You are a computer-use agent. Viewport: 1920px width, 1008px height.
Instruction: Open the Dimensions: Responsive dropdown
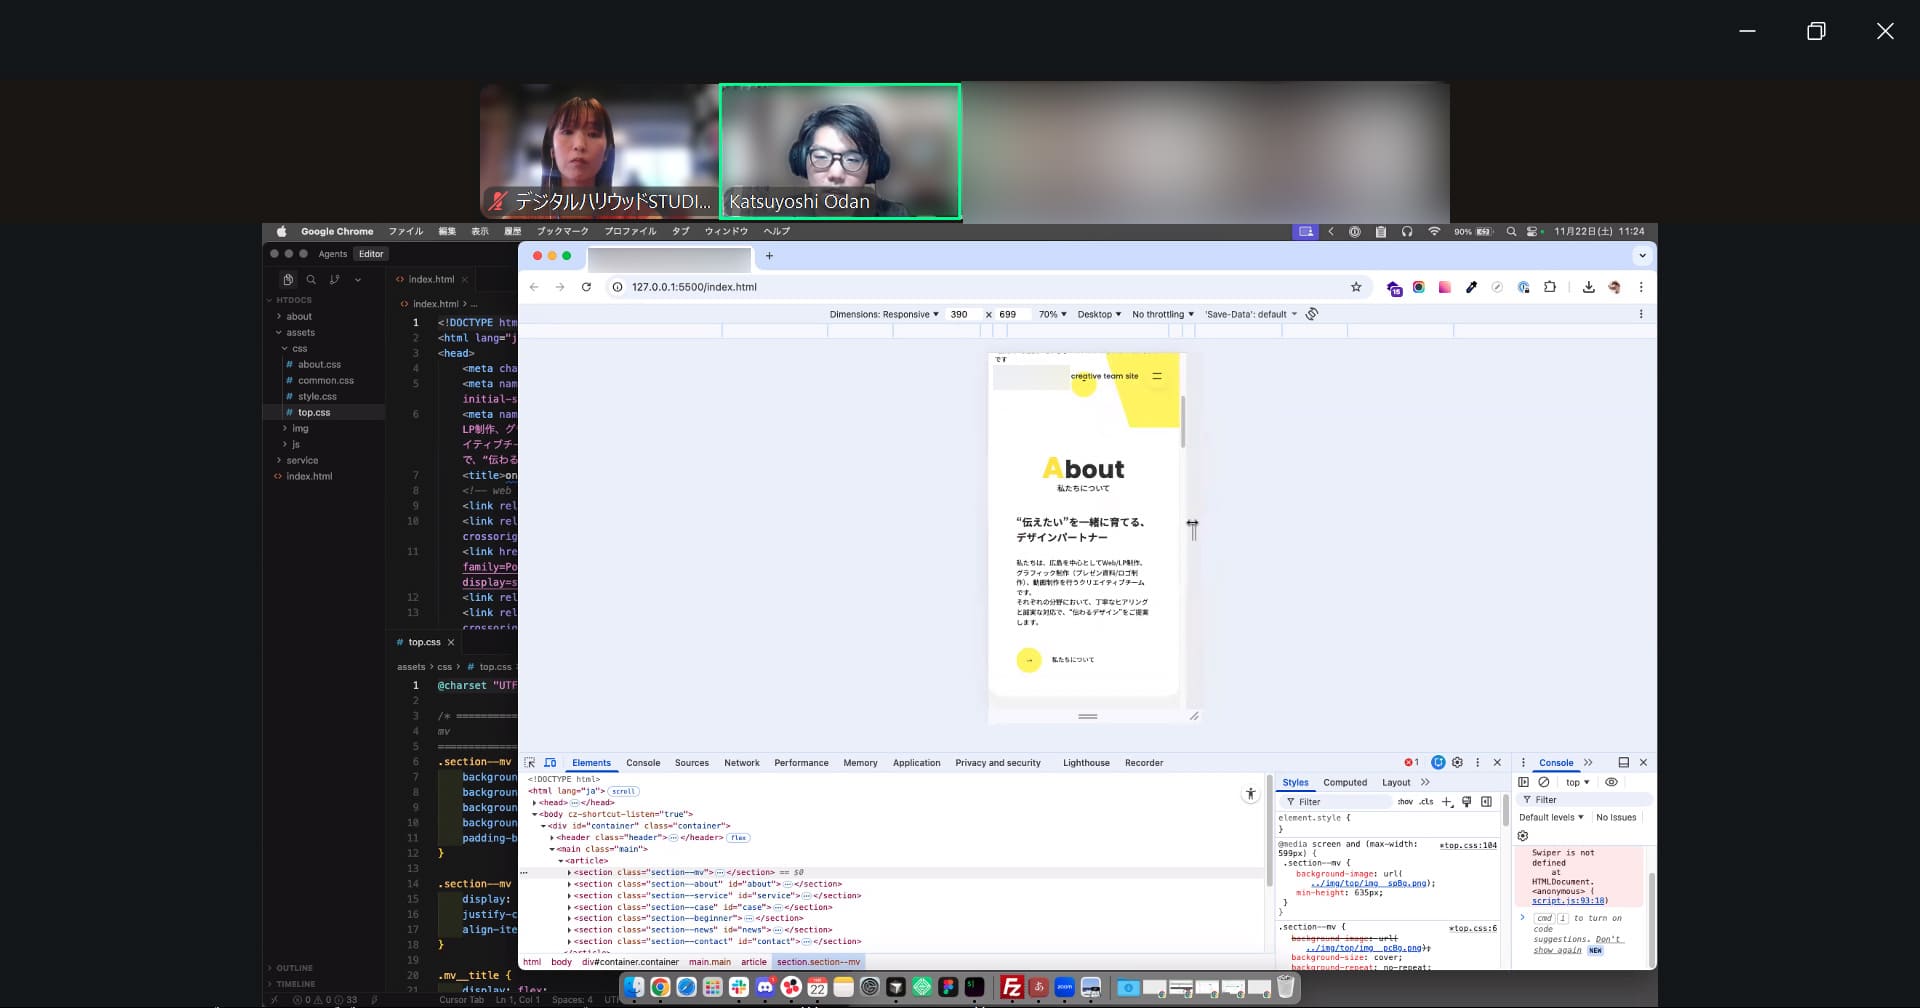pyautogui.click(x=884, y=314)
